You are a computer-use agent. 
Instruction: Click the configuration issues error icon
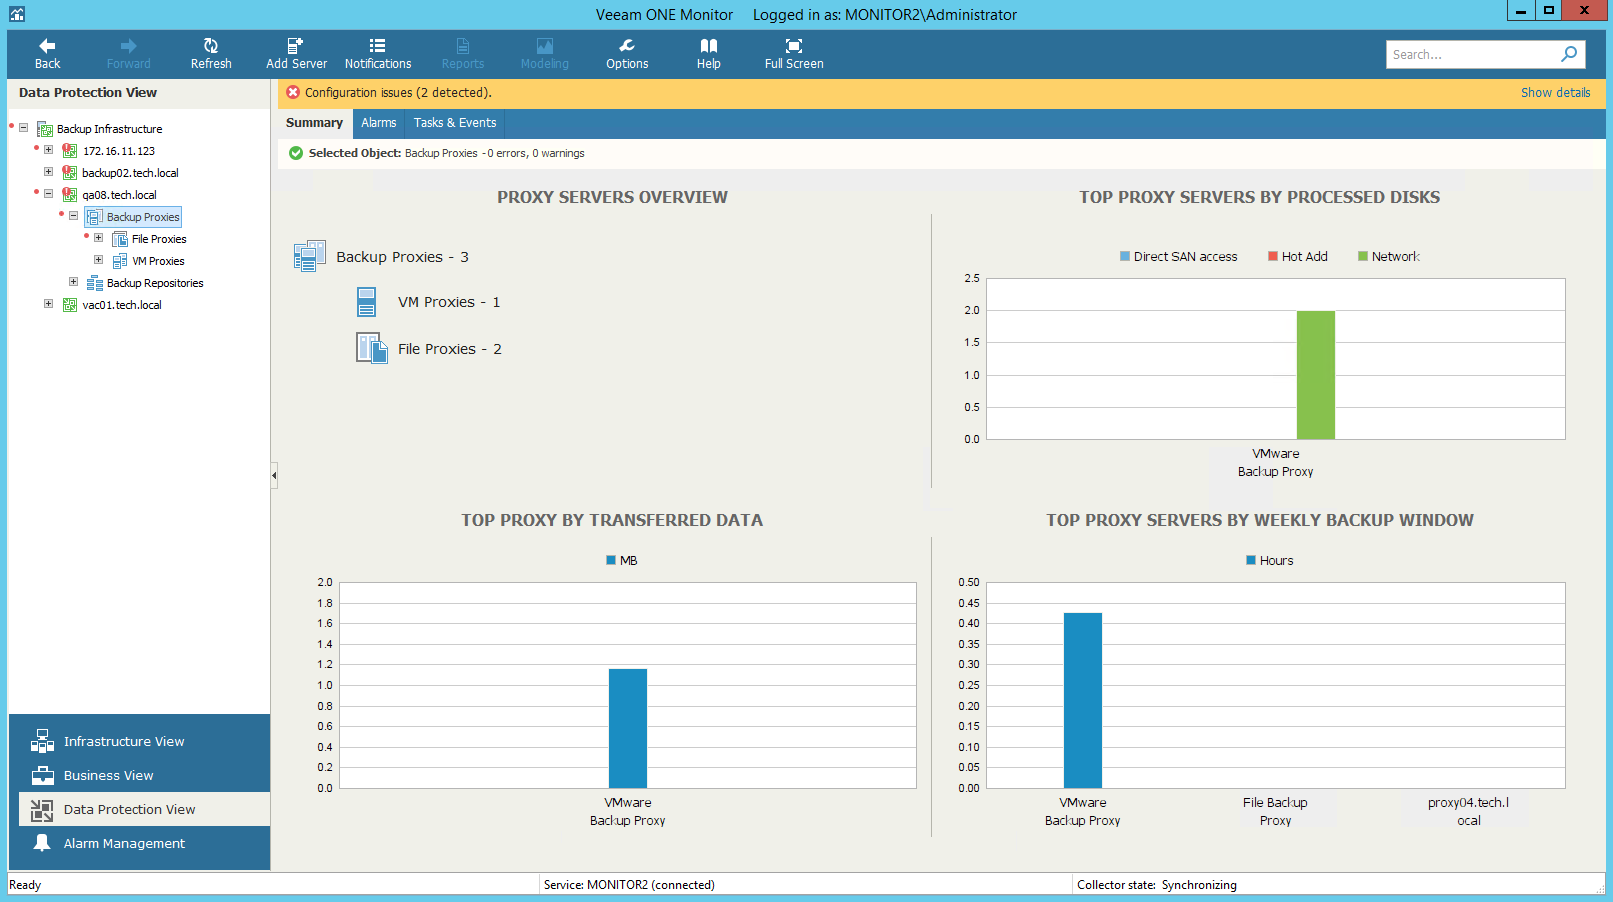[293, 92]
